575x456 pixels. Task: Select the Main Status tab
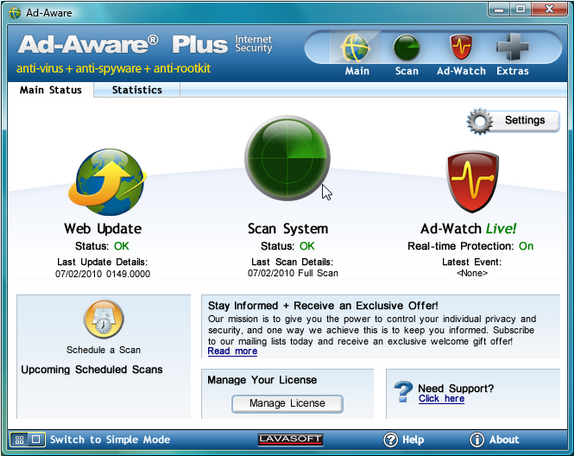(x=51, y=90)
